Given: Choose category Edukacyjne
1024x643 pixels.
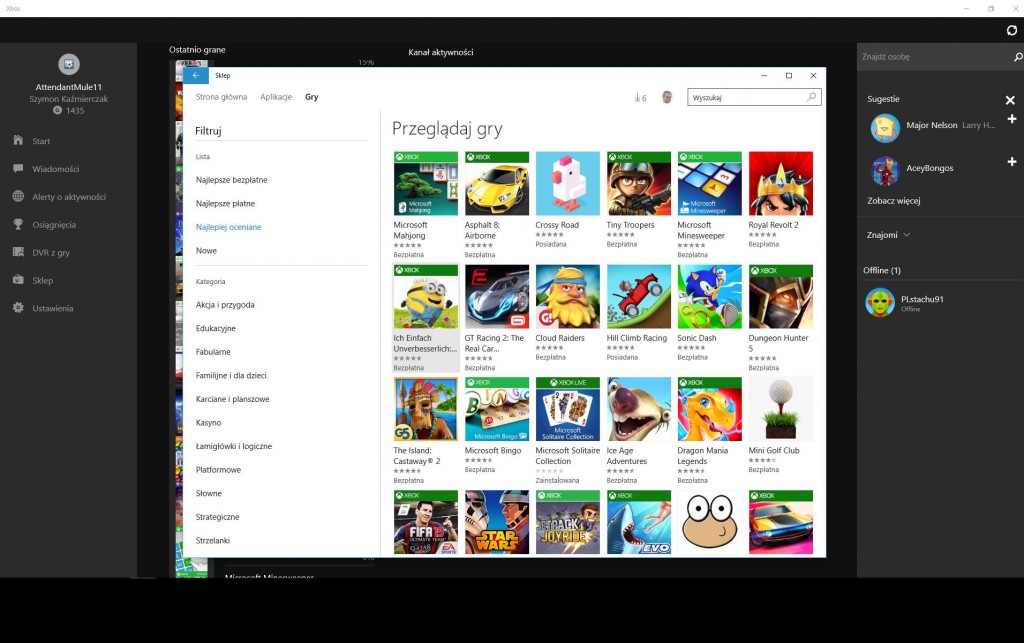Looking at the screenshot, I should click(216, 328).
